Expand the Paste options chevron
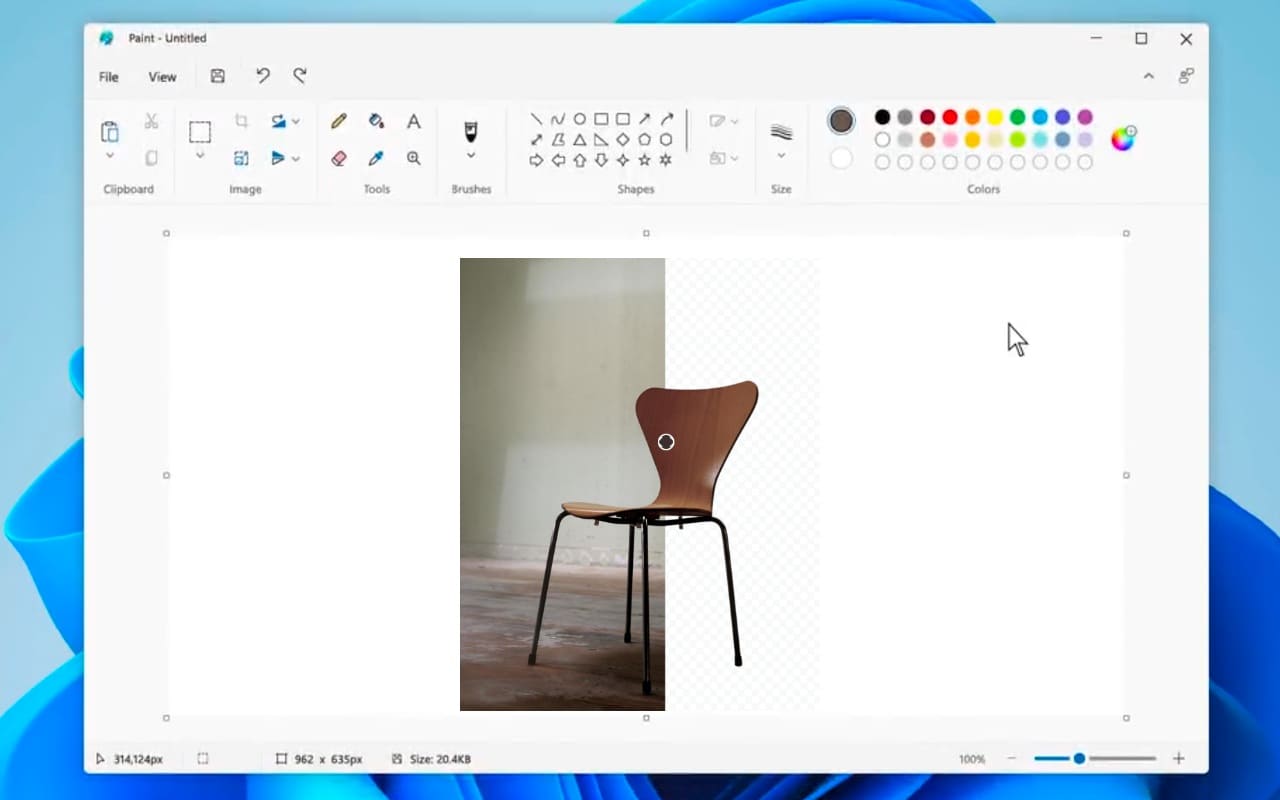 tap(110, 156)
